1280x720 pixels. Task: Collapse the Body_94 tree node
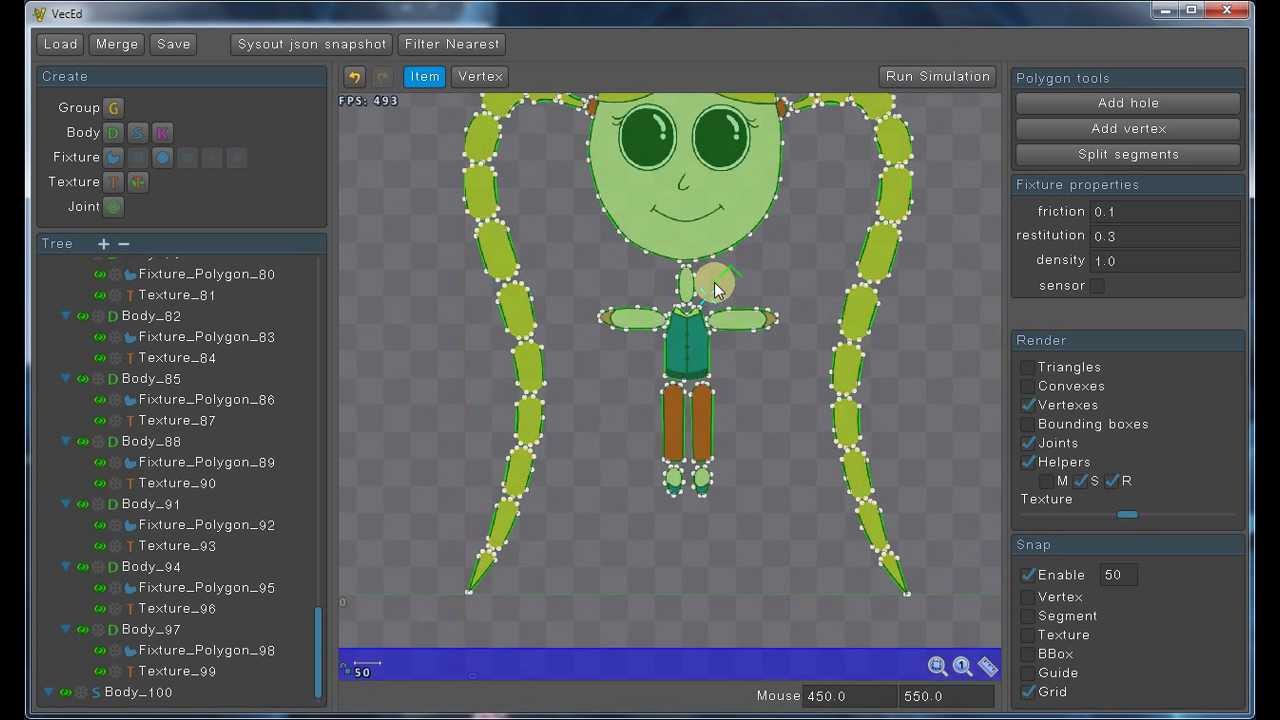tap(66, 567)
